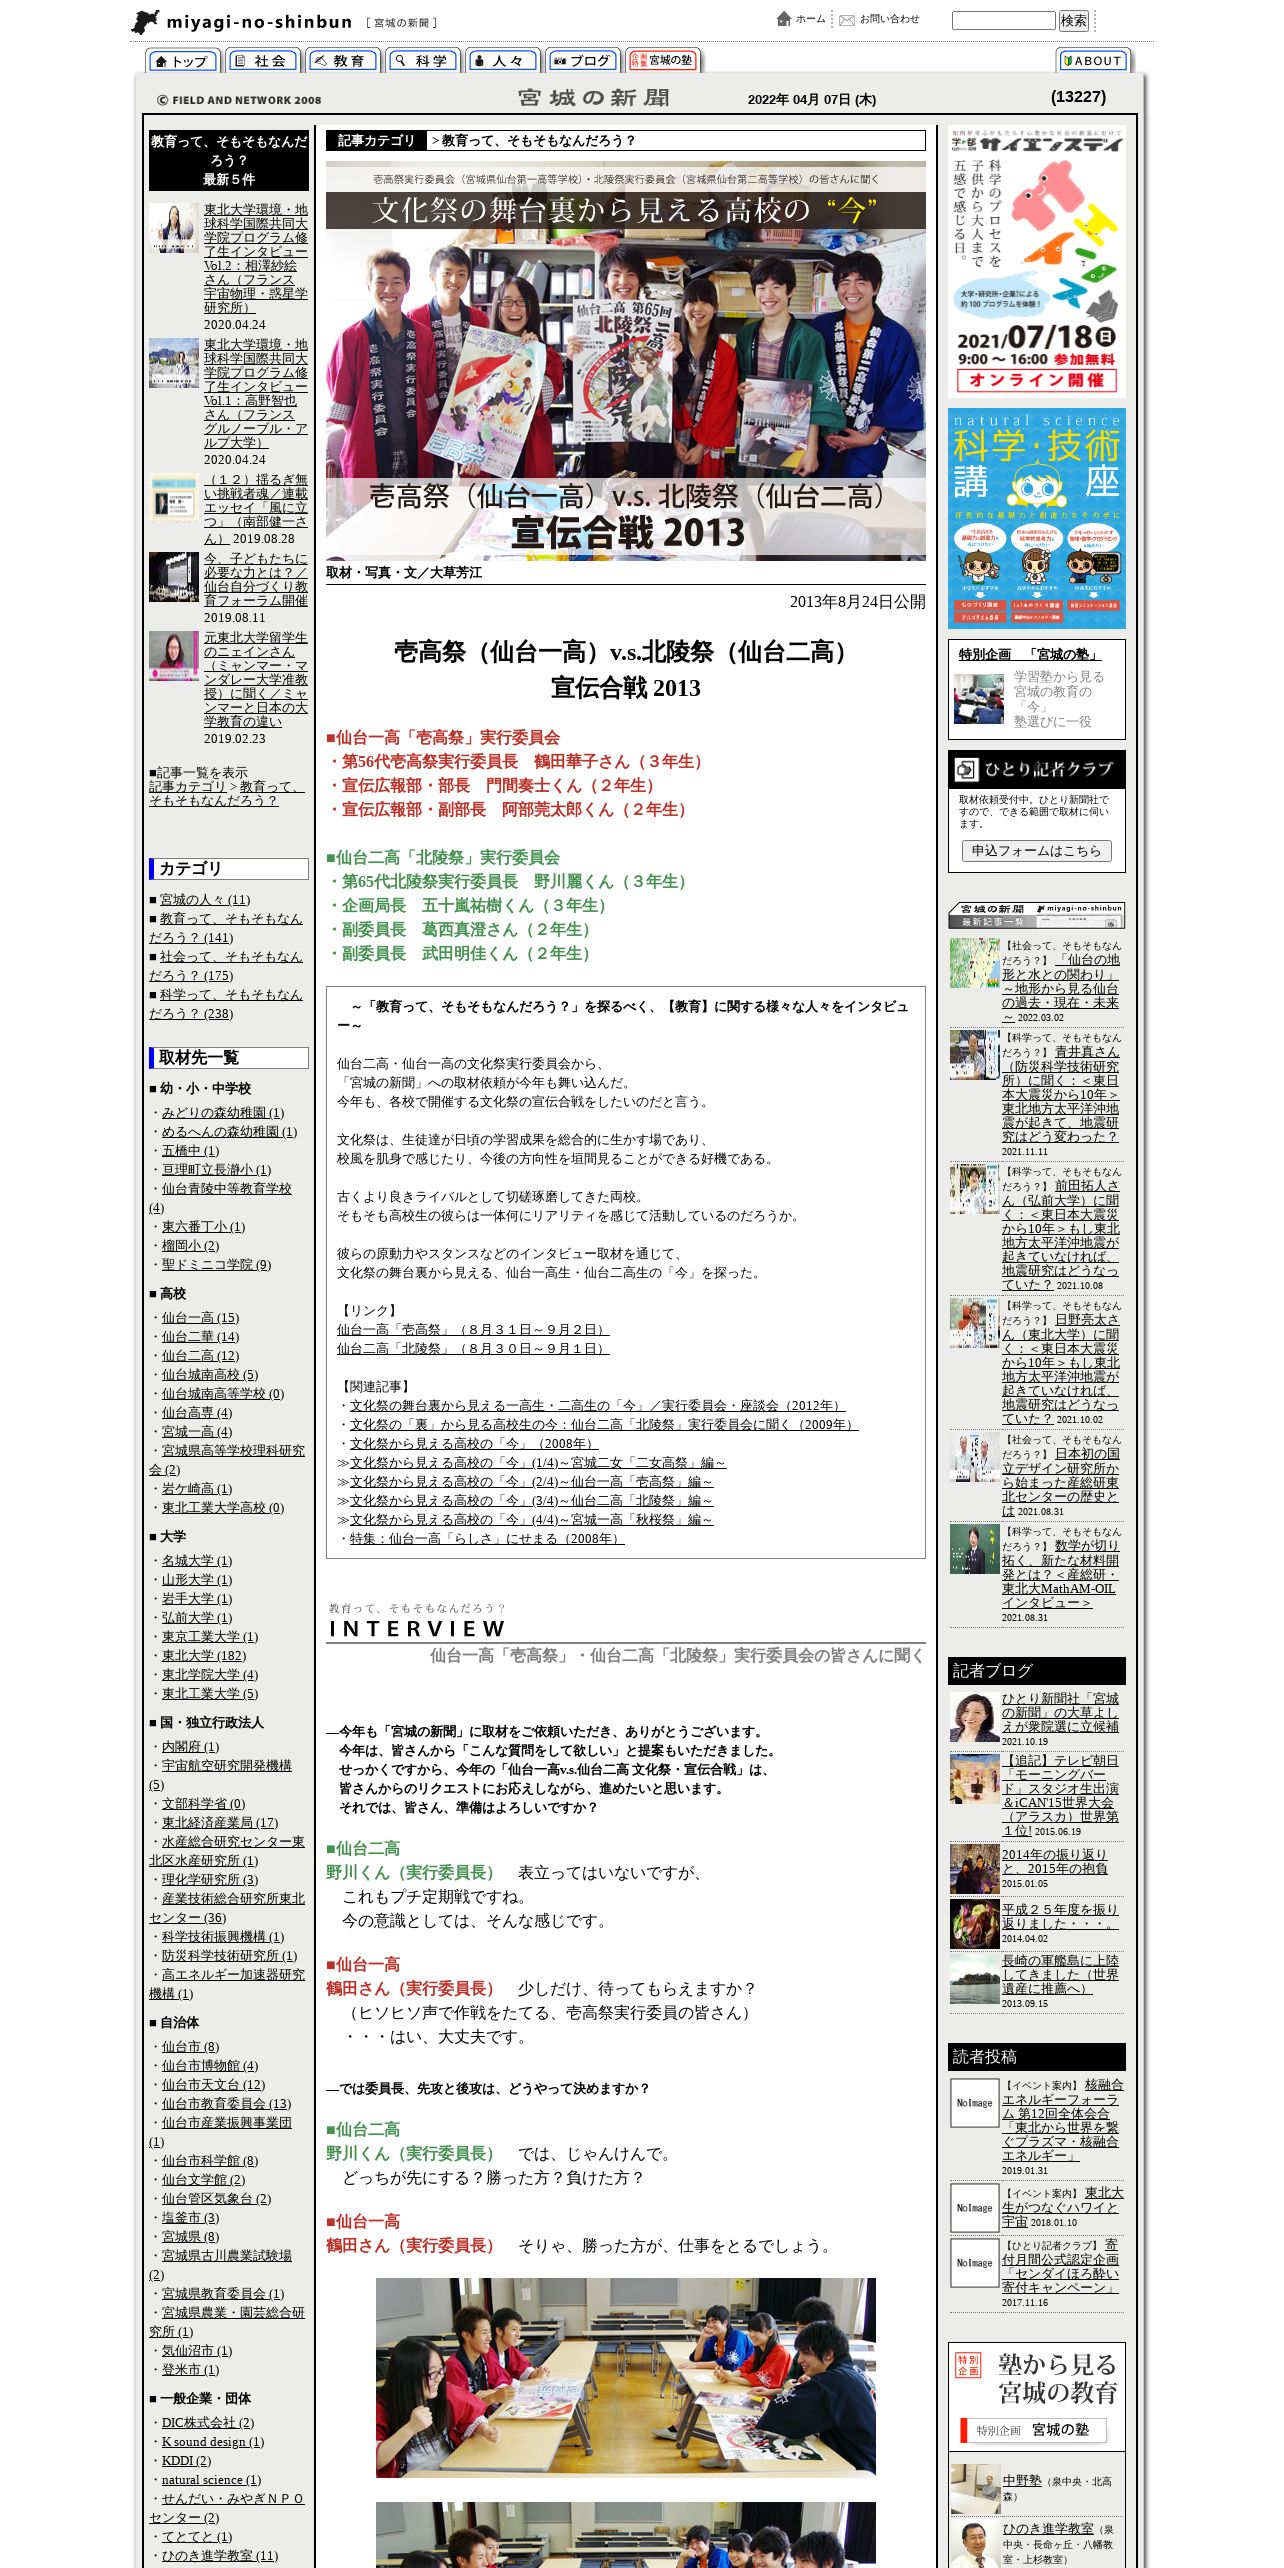The image size is (1284, 2568).
Task: Open the 仙台二高「北陵祭」festival link
Action: pyautogui.click(x=473, y=1349)
